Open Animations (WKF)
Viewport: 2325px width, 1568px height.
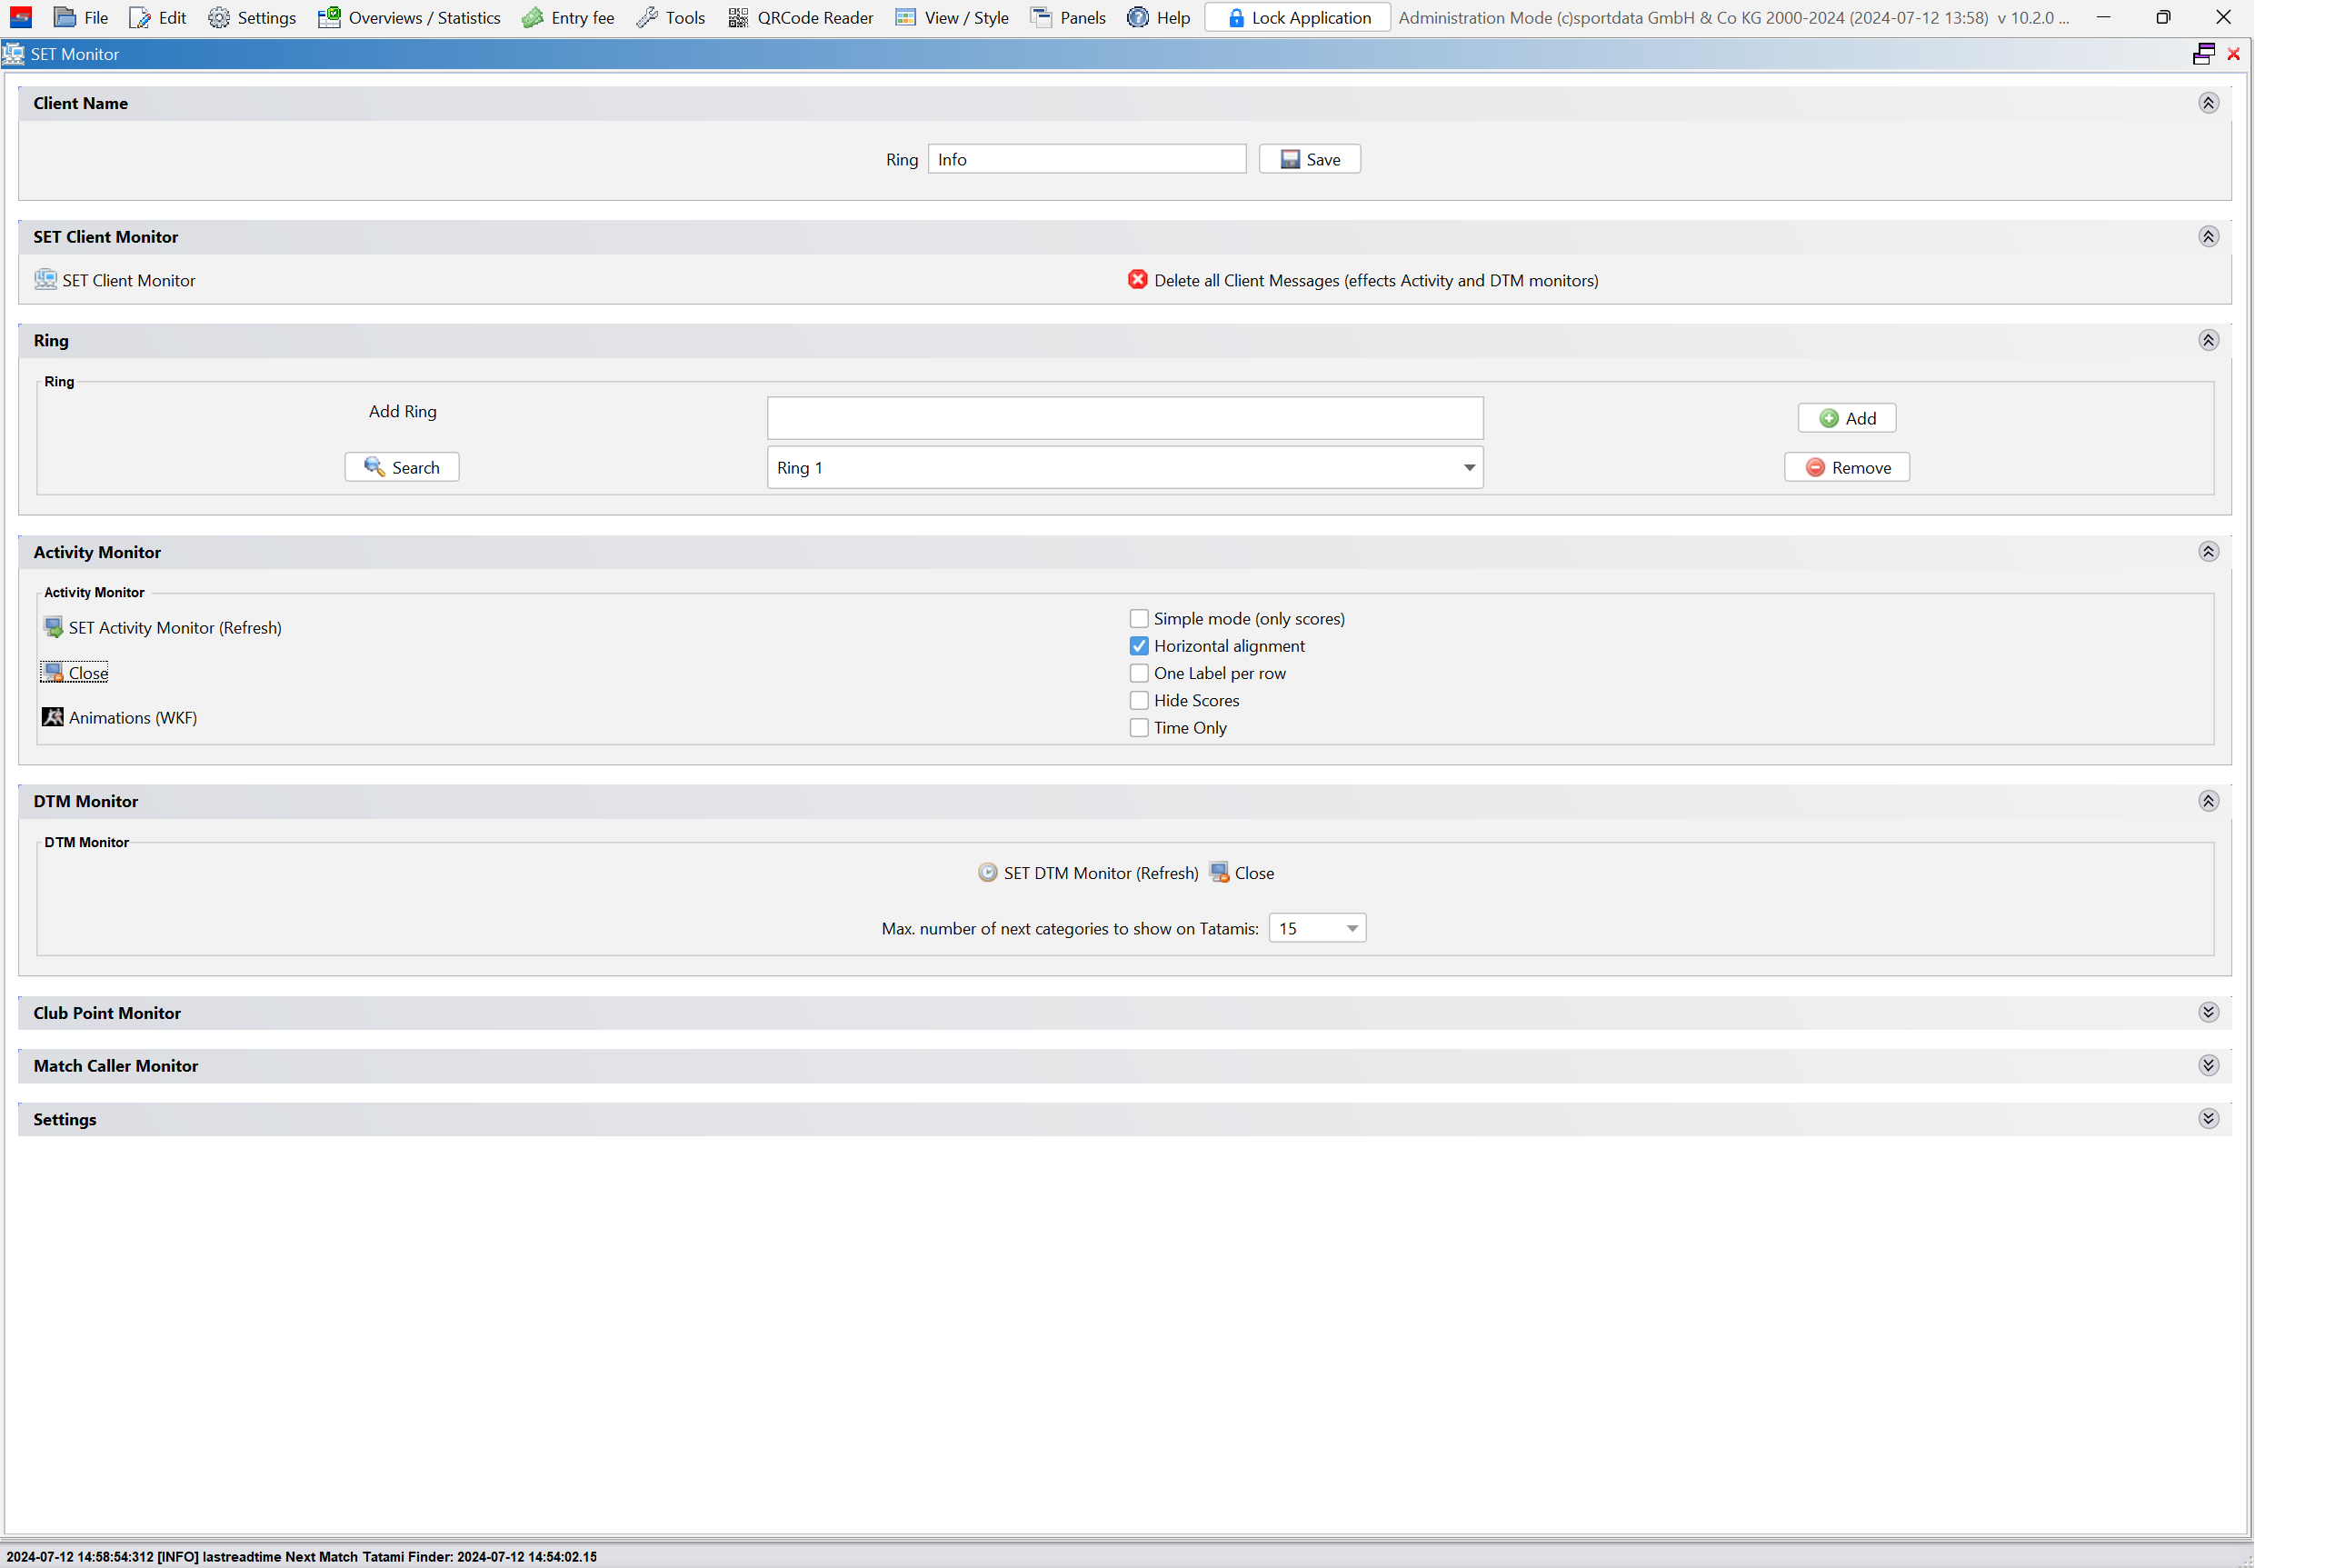133,718
